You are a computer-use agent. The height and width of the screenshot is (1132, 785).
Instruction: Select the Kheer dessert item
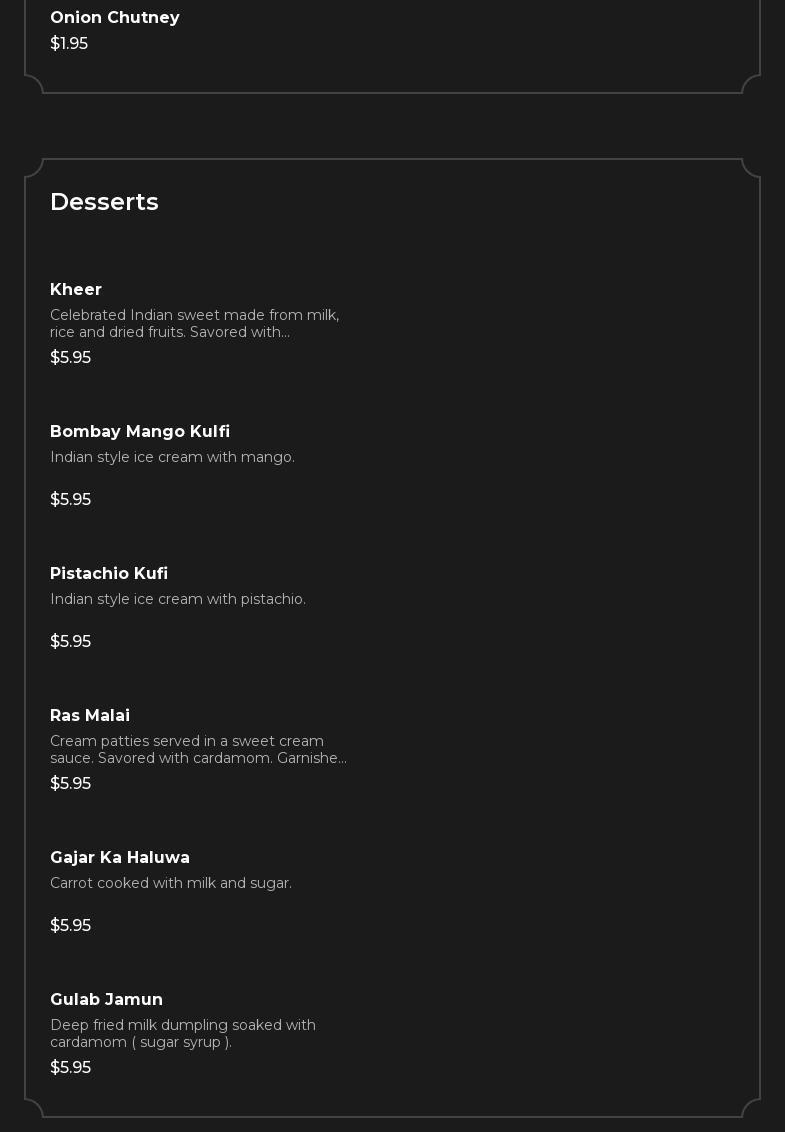coord(76,290)
